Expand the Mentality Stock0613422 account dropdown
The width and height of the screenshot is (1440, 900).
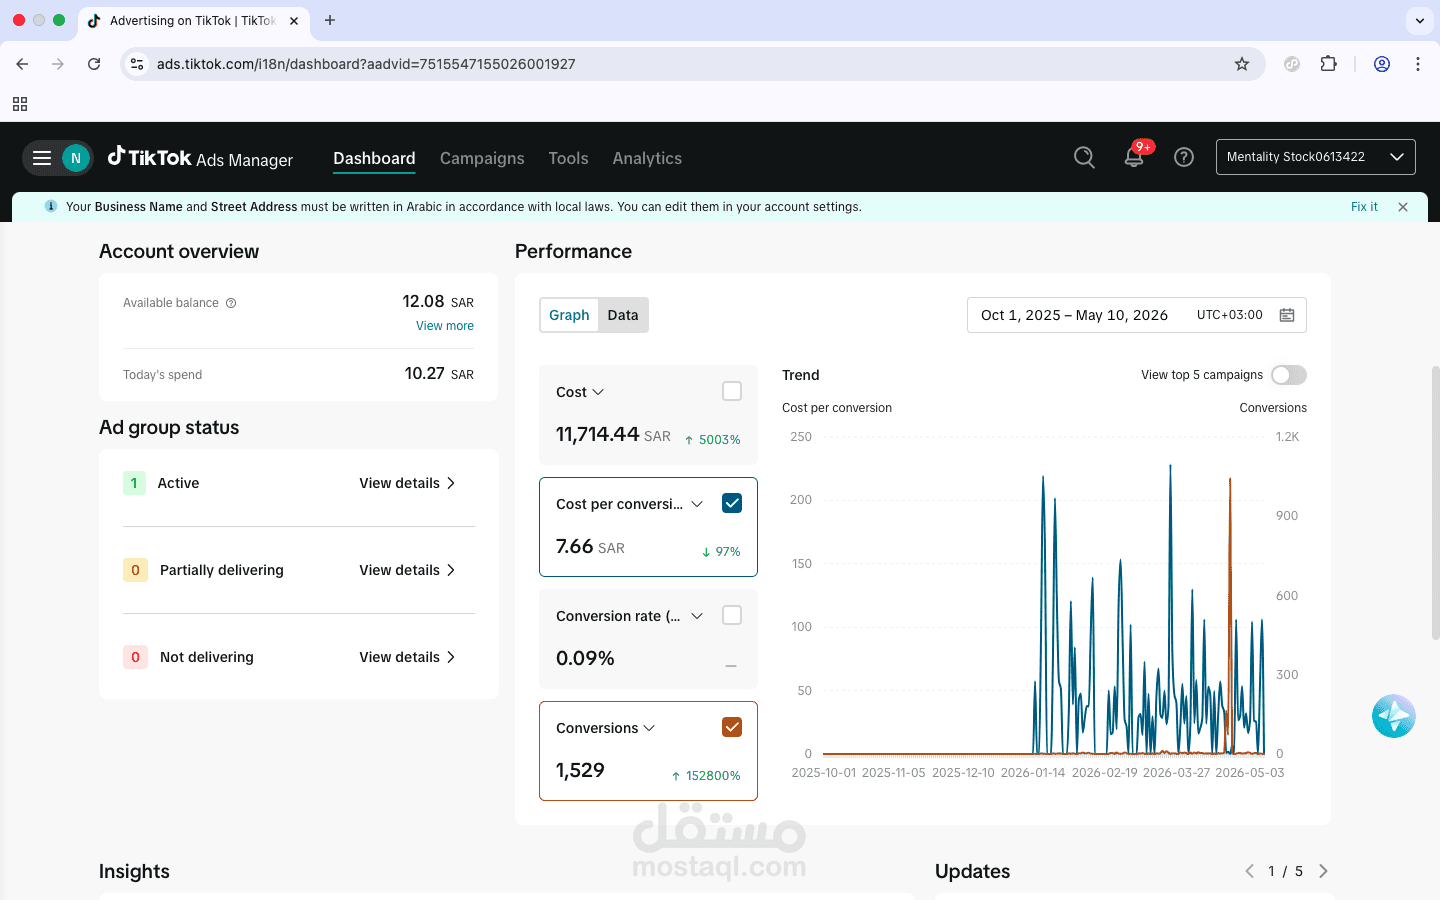(1315, 157)
